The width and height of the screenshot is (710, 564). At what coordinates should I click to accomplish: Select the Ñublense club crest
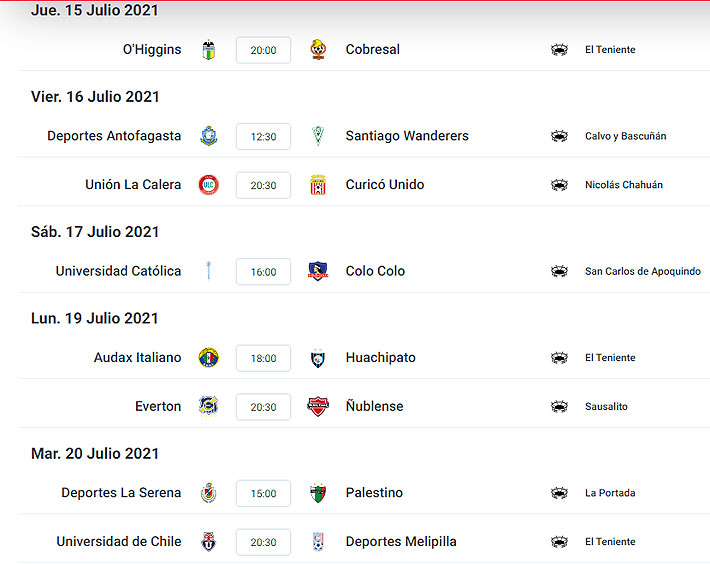point(318,406)
